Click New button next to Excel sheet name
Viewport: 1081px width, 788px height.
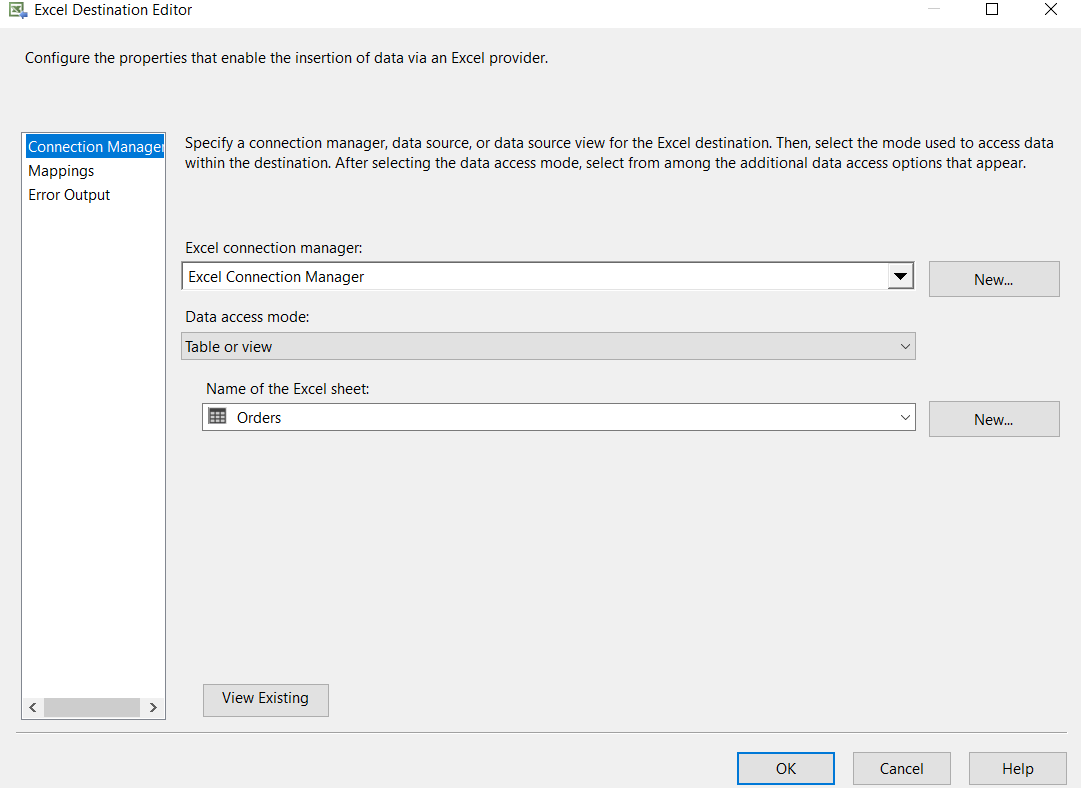tap(993, 420)
